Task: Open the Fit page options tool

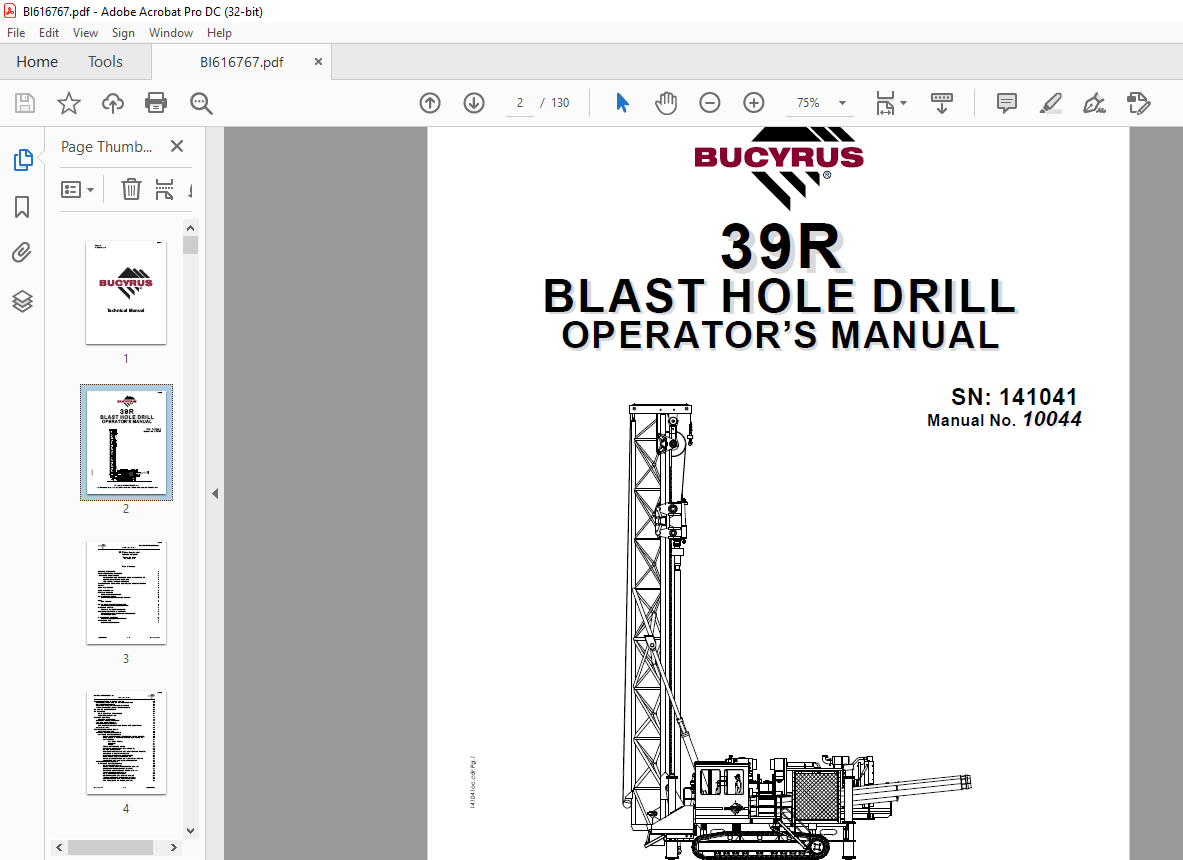Action: click(x=885, y=103)
